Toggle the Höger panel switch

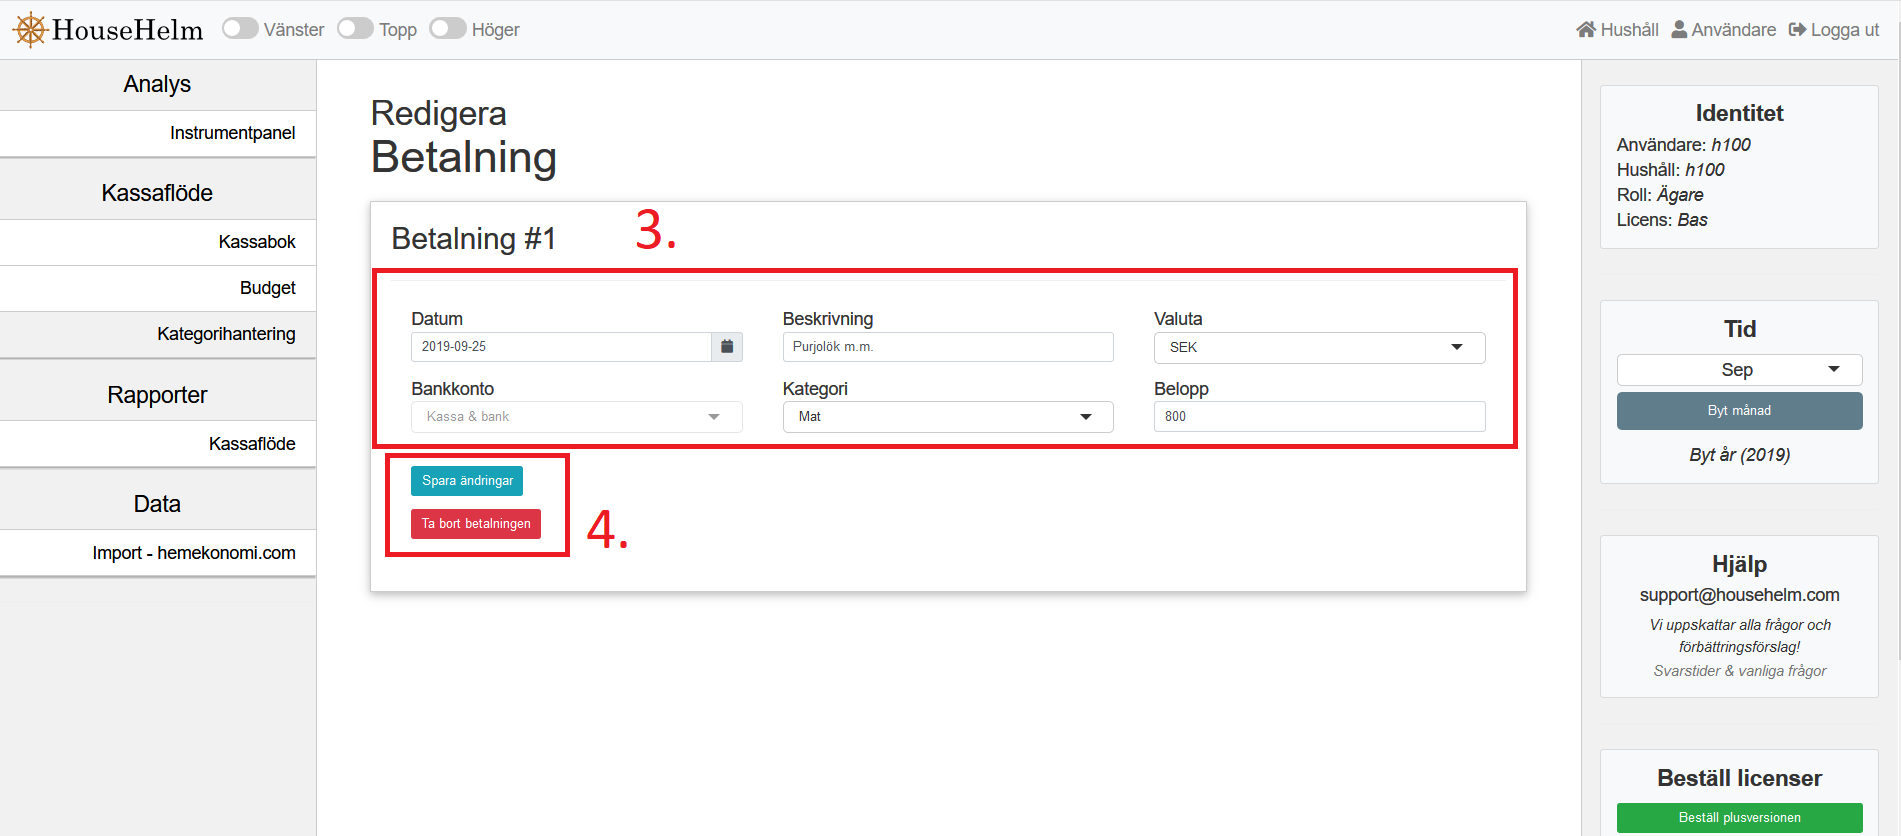(448, 29)
